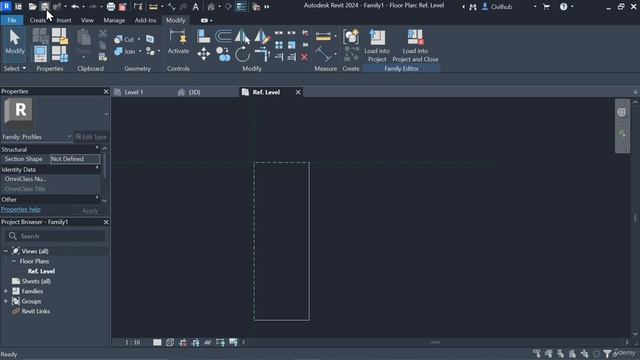Click the Cut geometry tool
This screenshot has height=360, width=640.
124,39
